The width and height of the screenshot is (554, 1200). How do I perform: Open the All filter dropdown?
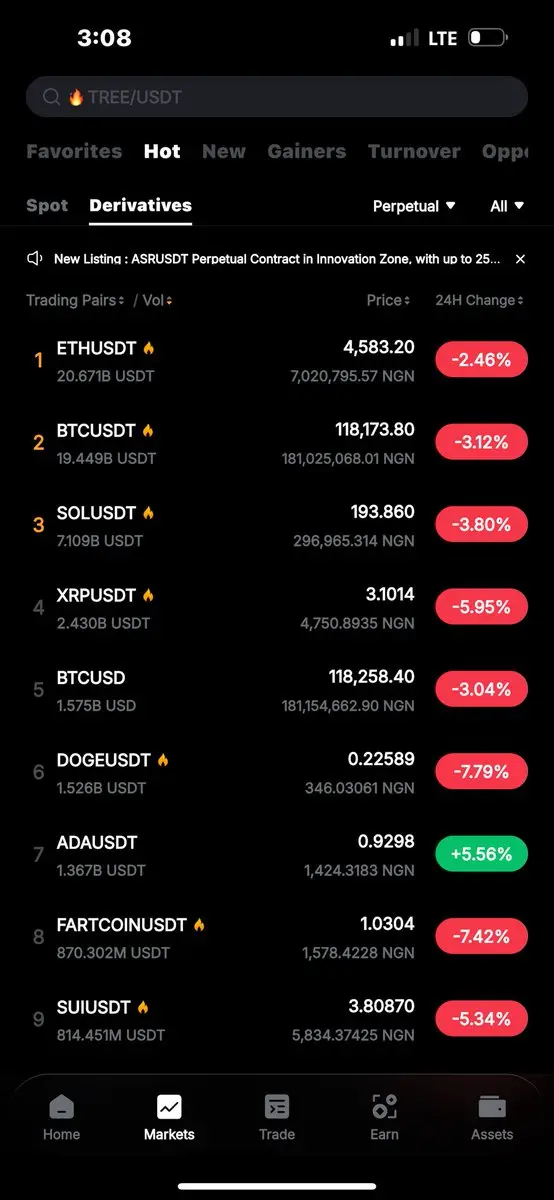[x=507, y=206]
